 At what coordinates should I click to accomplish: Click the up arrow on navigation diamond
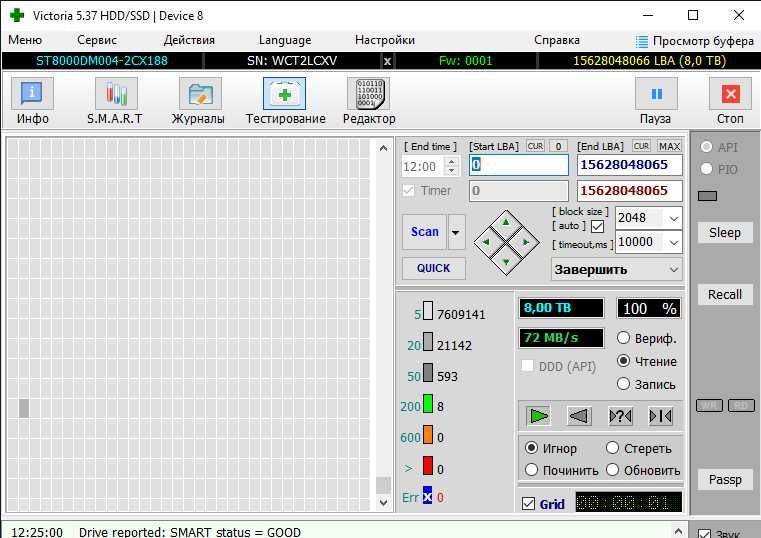(506, 223)
